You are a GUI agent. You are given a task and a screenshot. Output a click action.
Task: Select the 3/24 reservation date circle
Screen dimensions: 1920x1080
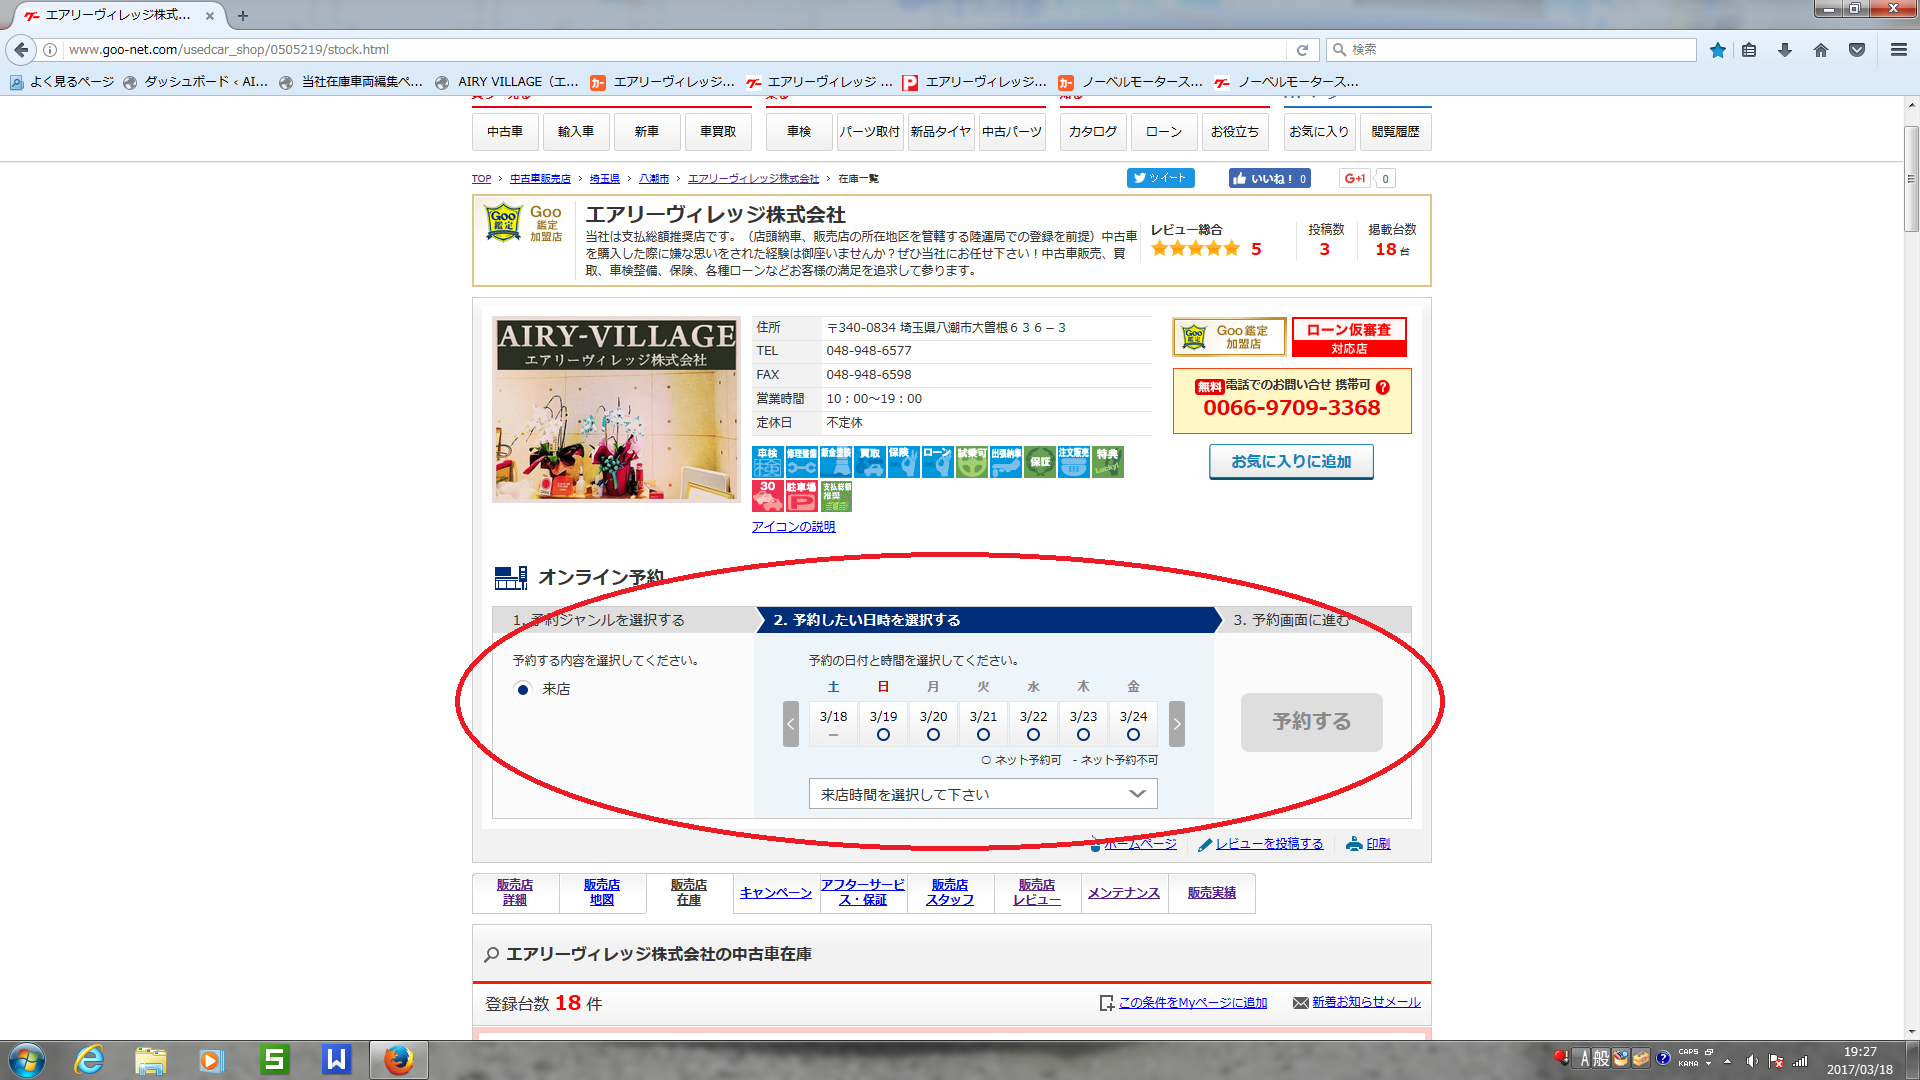(1133, 735)
